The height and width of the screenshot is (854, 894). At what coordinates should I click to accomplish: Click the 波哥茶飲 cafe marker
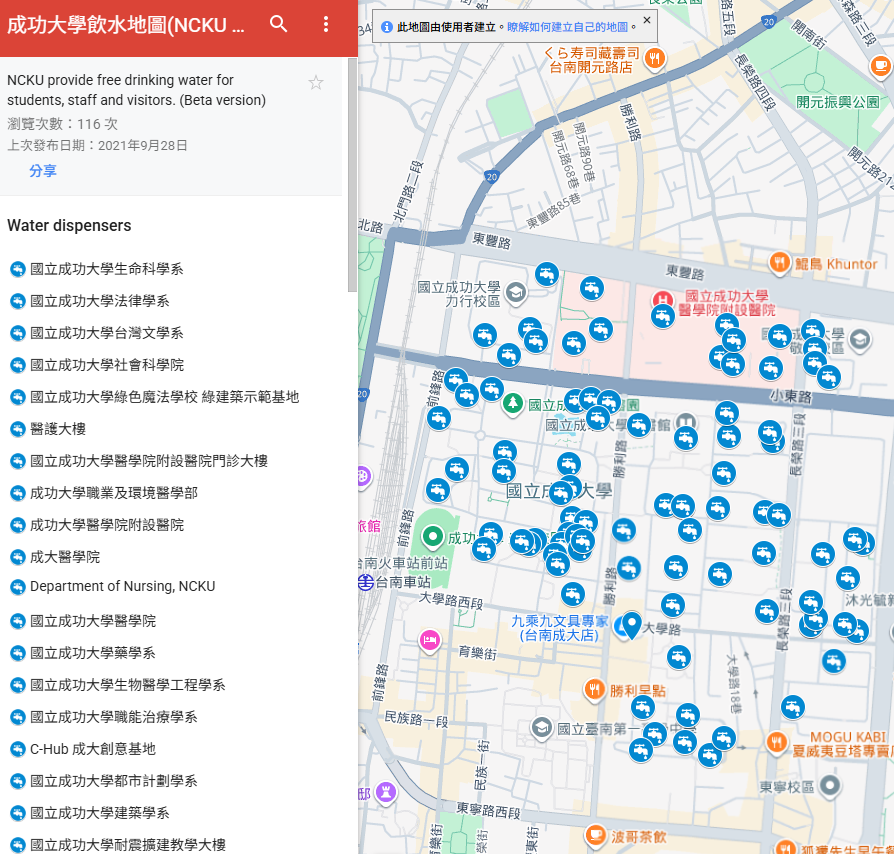594,835
